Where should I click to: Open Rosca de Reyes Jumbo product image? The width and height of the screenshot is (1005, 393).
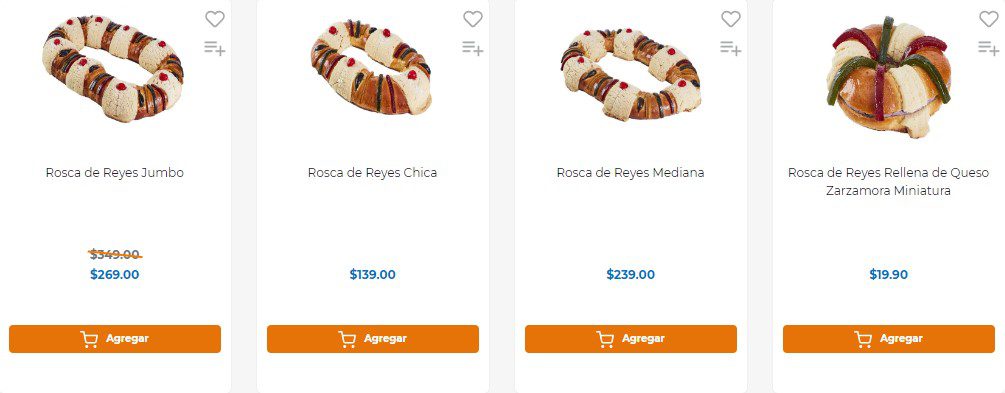[x=113, y=69]
